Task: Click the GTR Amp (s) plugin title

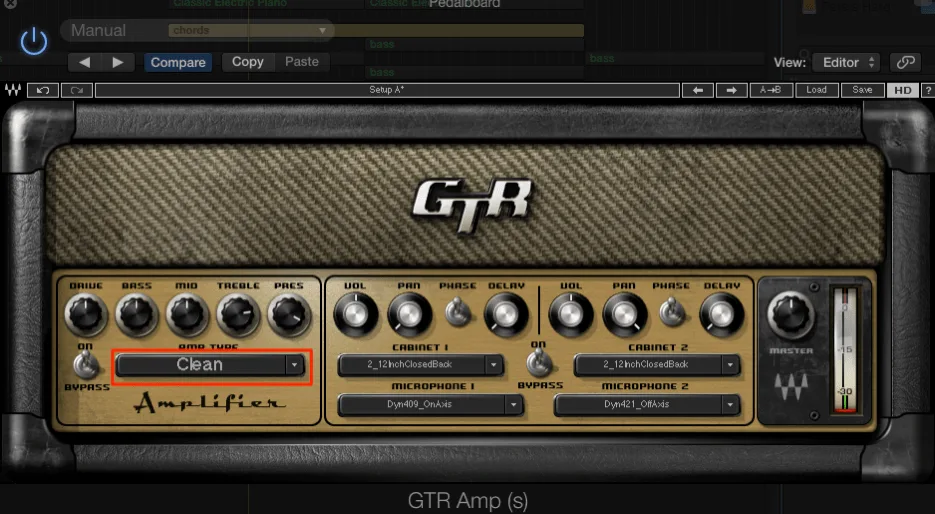Action: point(468,501)
